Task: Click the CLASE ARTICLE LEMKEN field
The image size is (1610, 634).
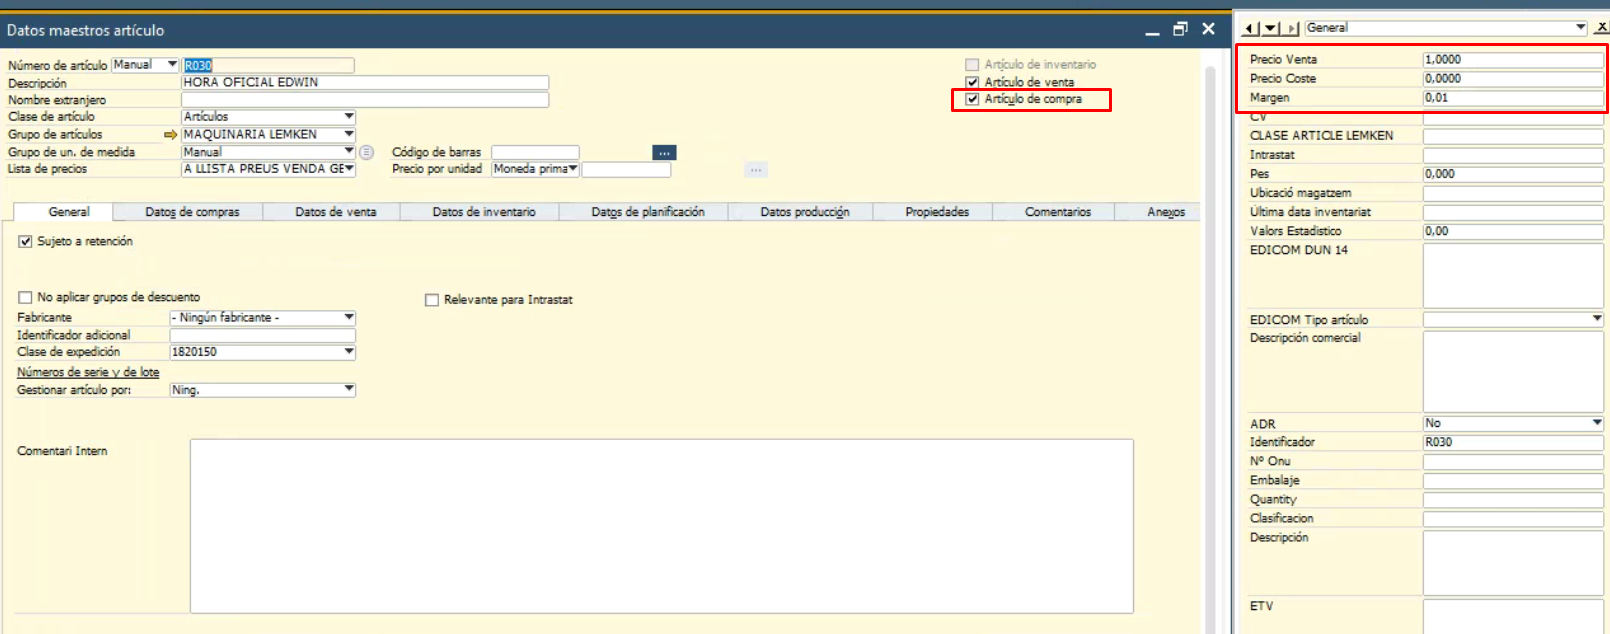Action: click(x=1513, y=135)
